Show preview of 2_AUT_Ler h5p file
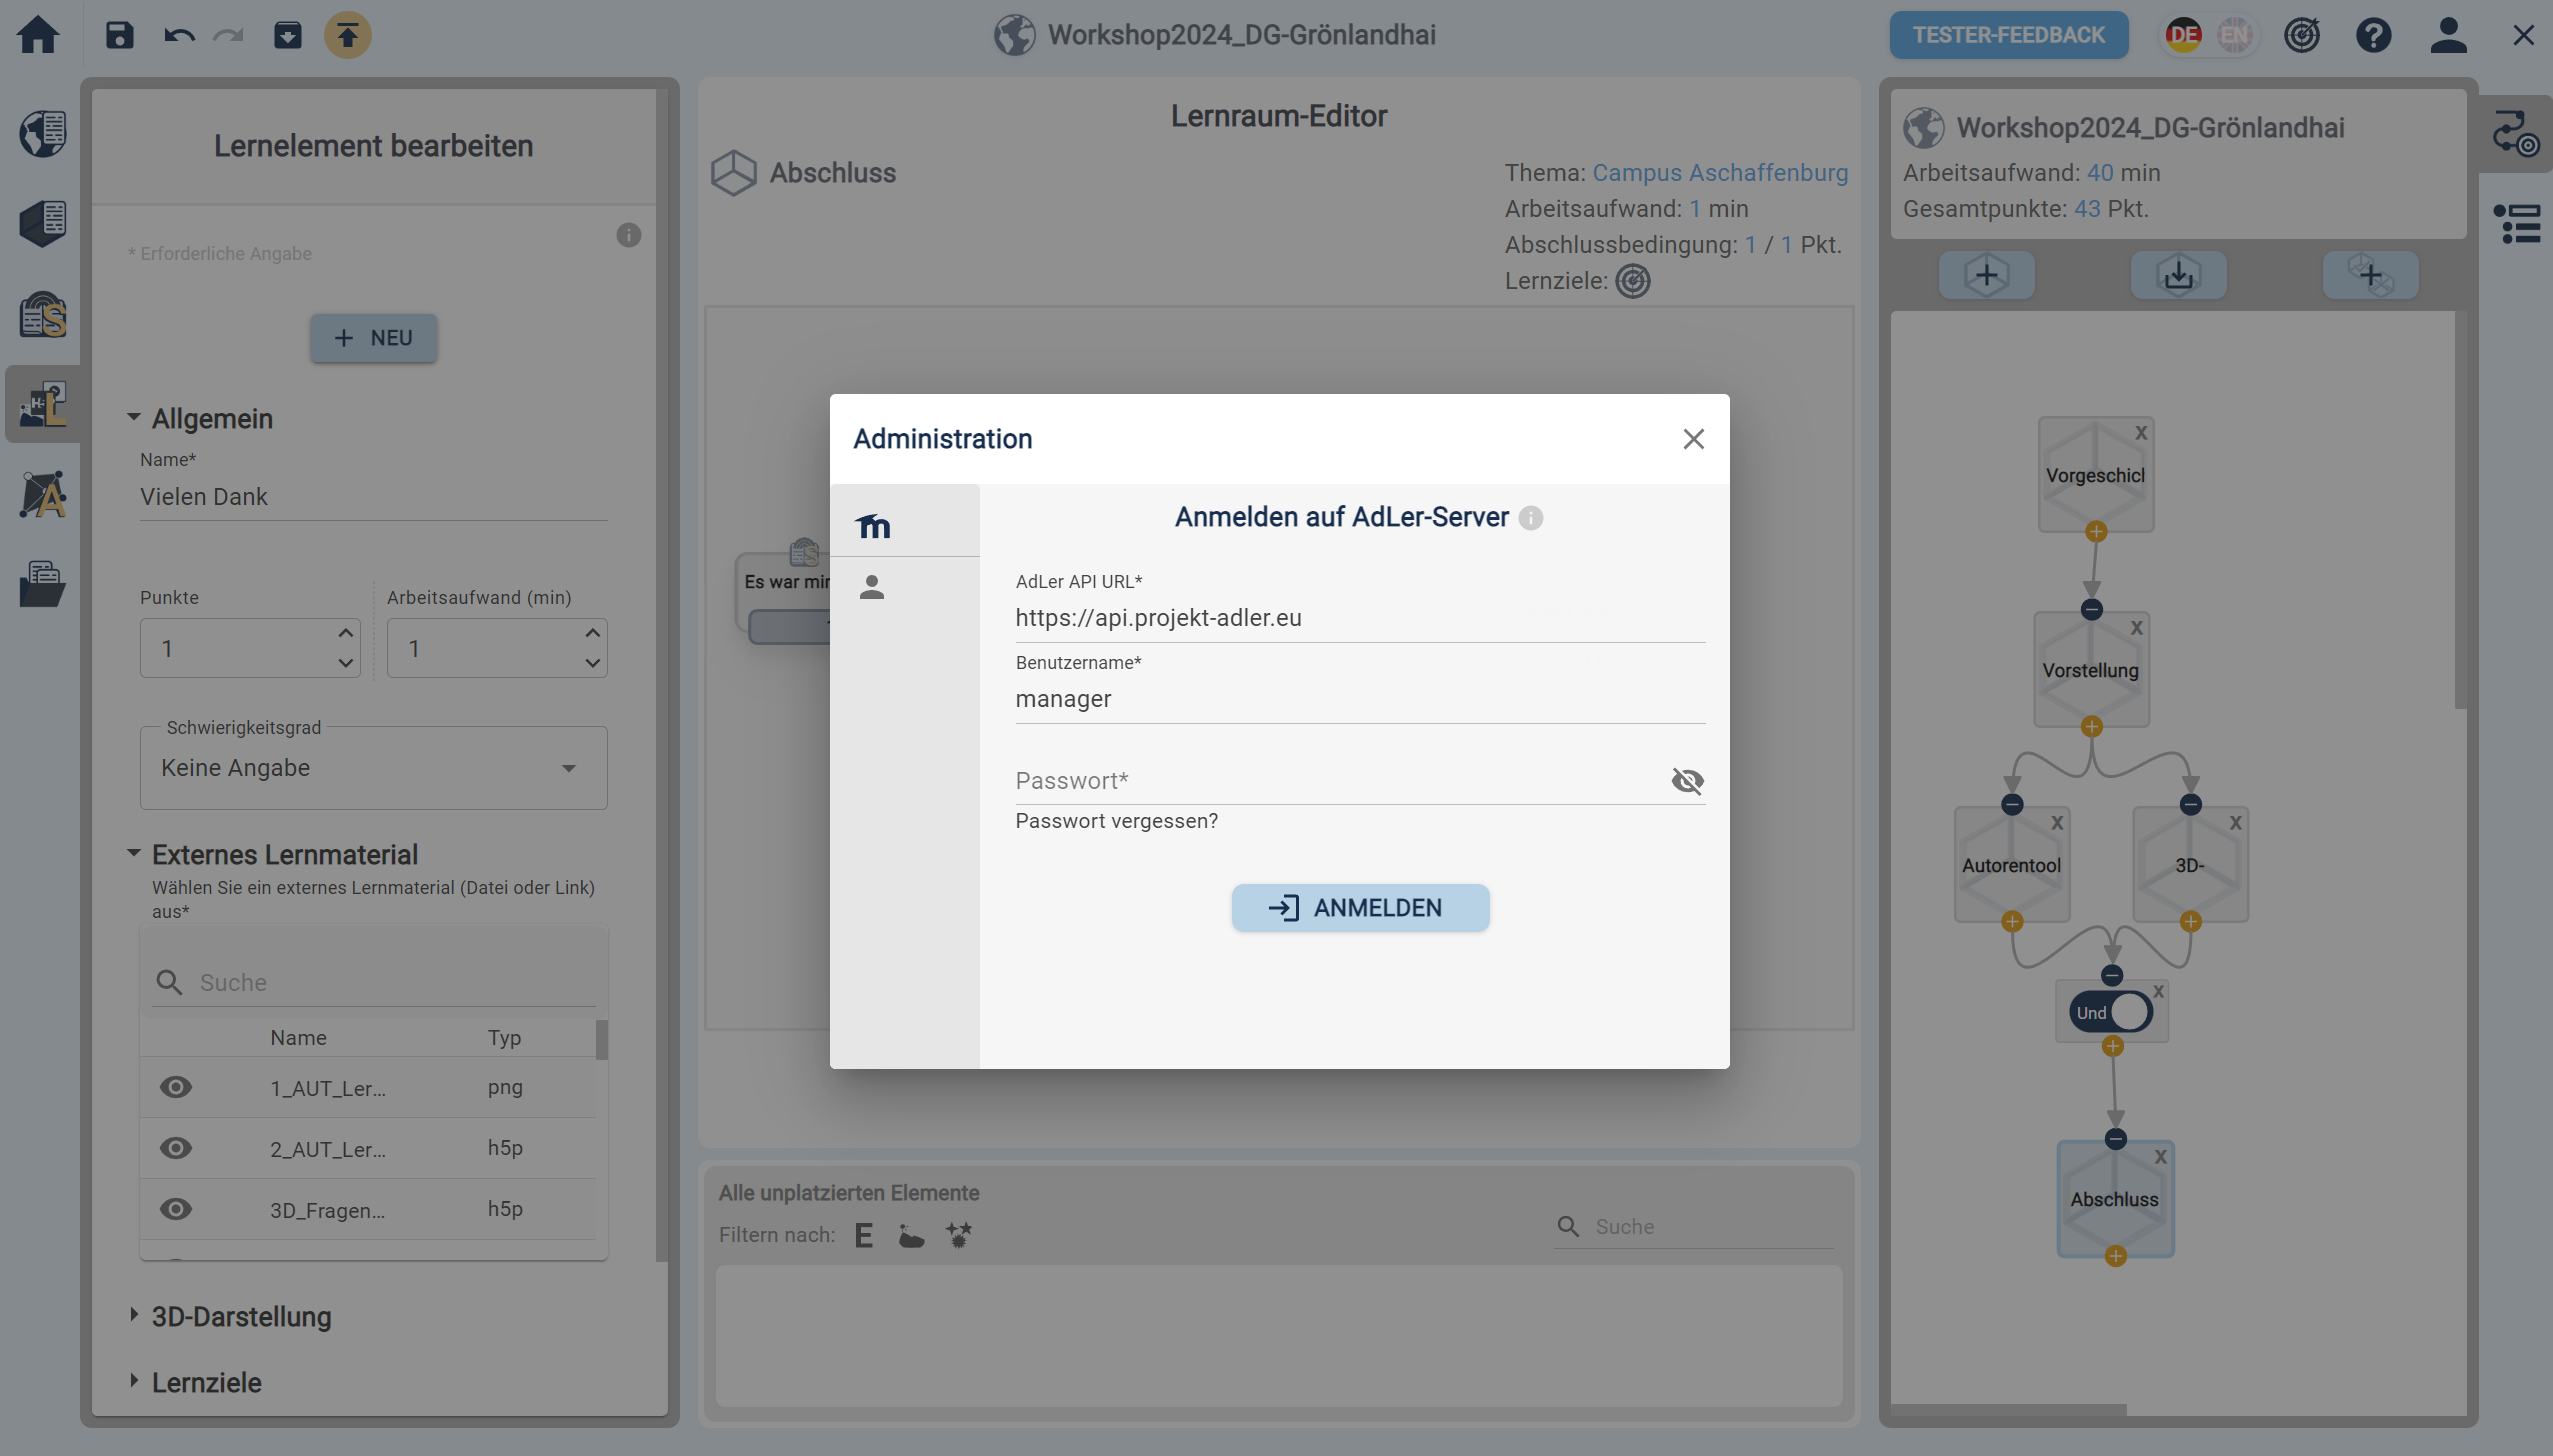 coord(176,1148)
